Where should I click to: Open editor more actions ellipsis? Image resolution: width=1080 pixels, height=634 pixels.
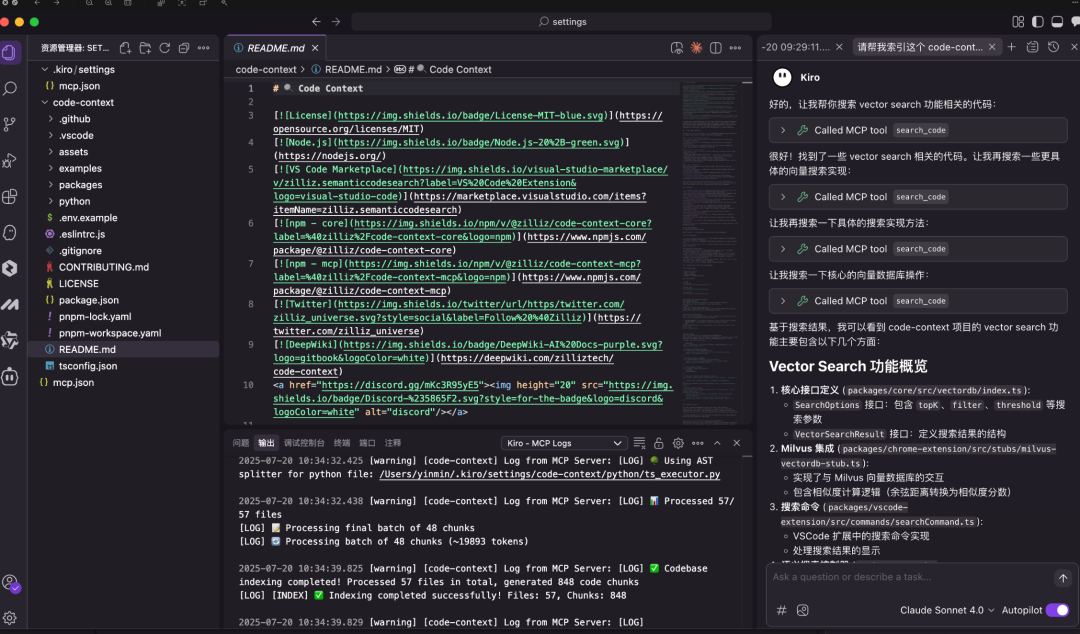(735, 48)
